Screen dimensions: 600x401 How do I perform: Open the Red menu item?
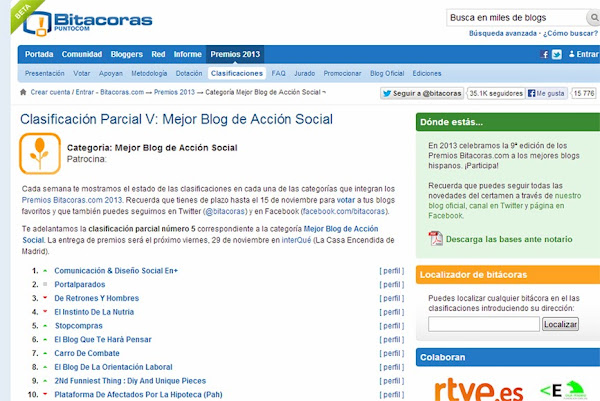click(158, 54)
